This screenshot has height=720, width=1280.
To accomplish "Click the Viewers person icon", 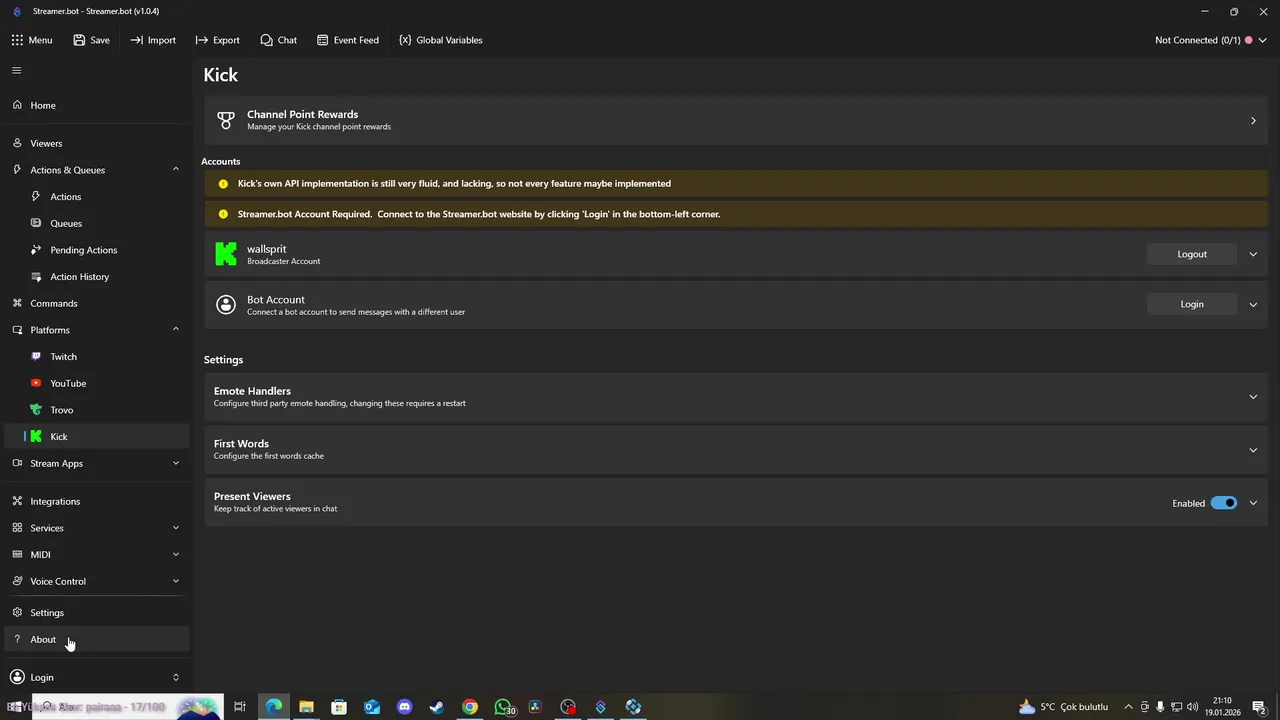I will pos(17,143).
